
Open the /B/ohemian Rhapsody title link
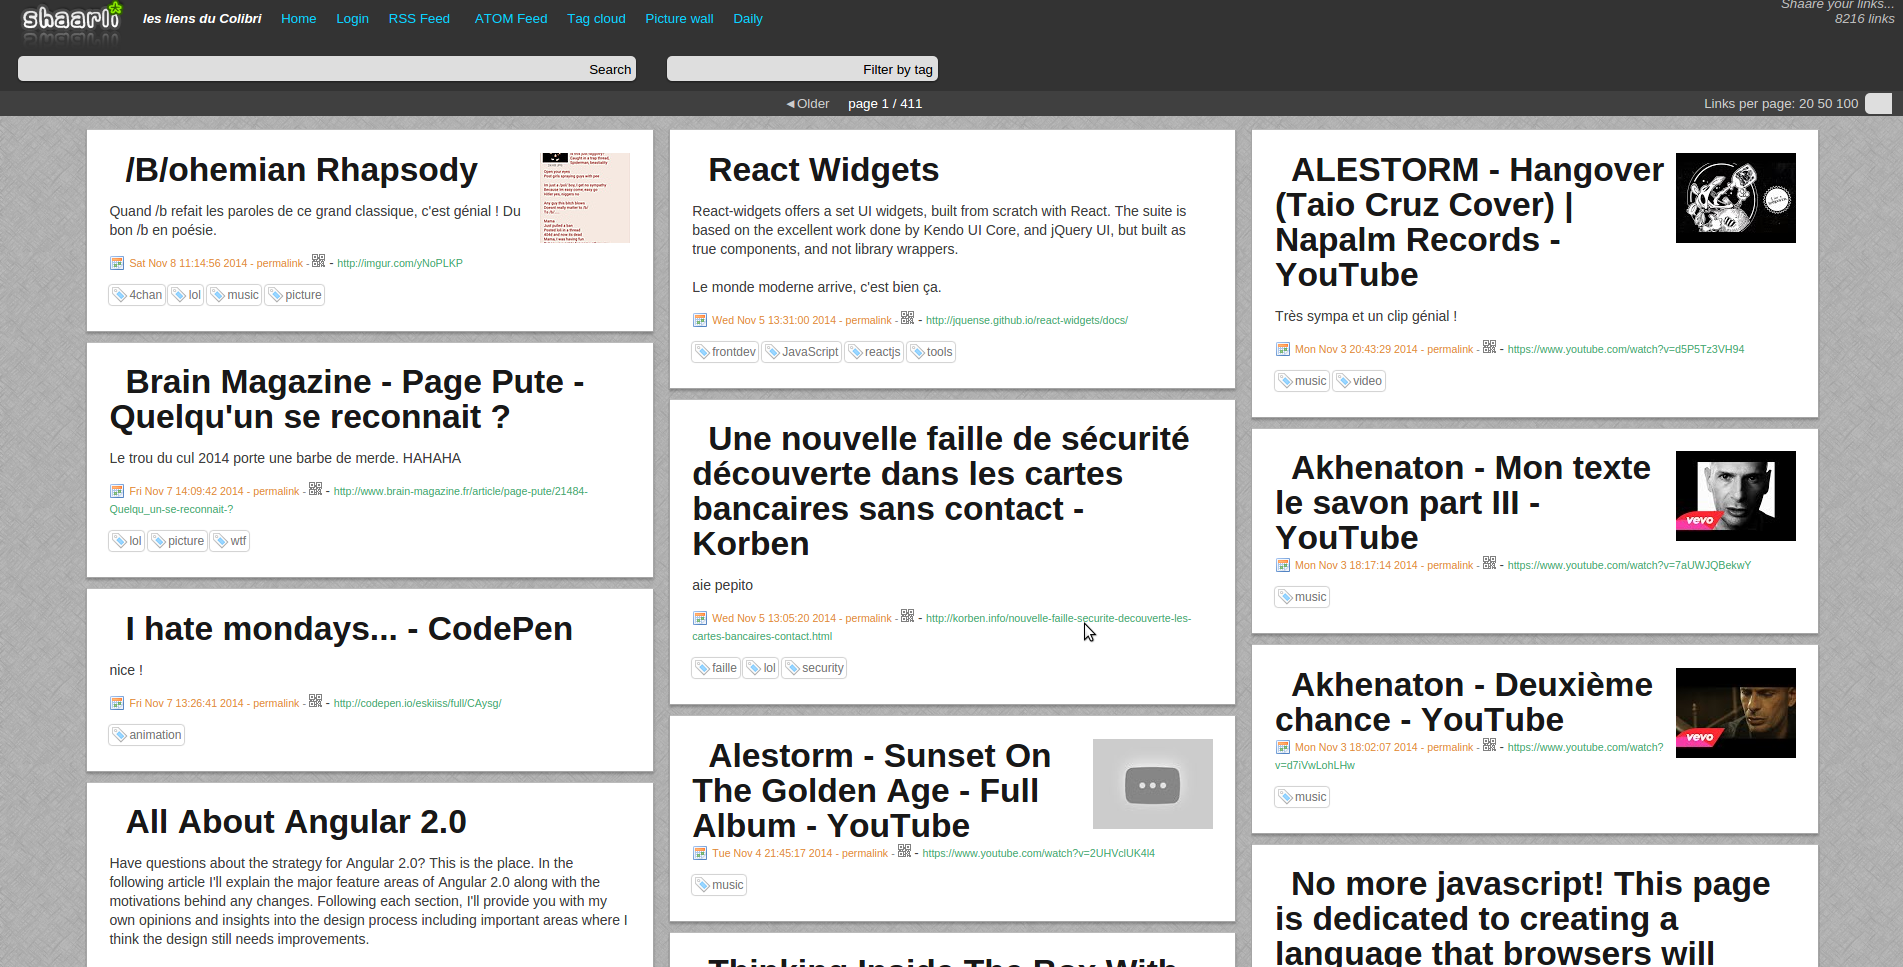point(301,170)
